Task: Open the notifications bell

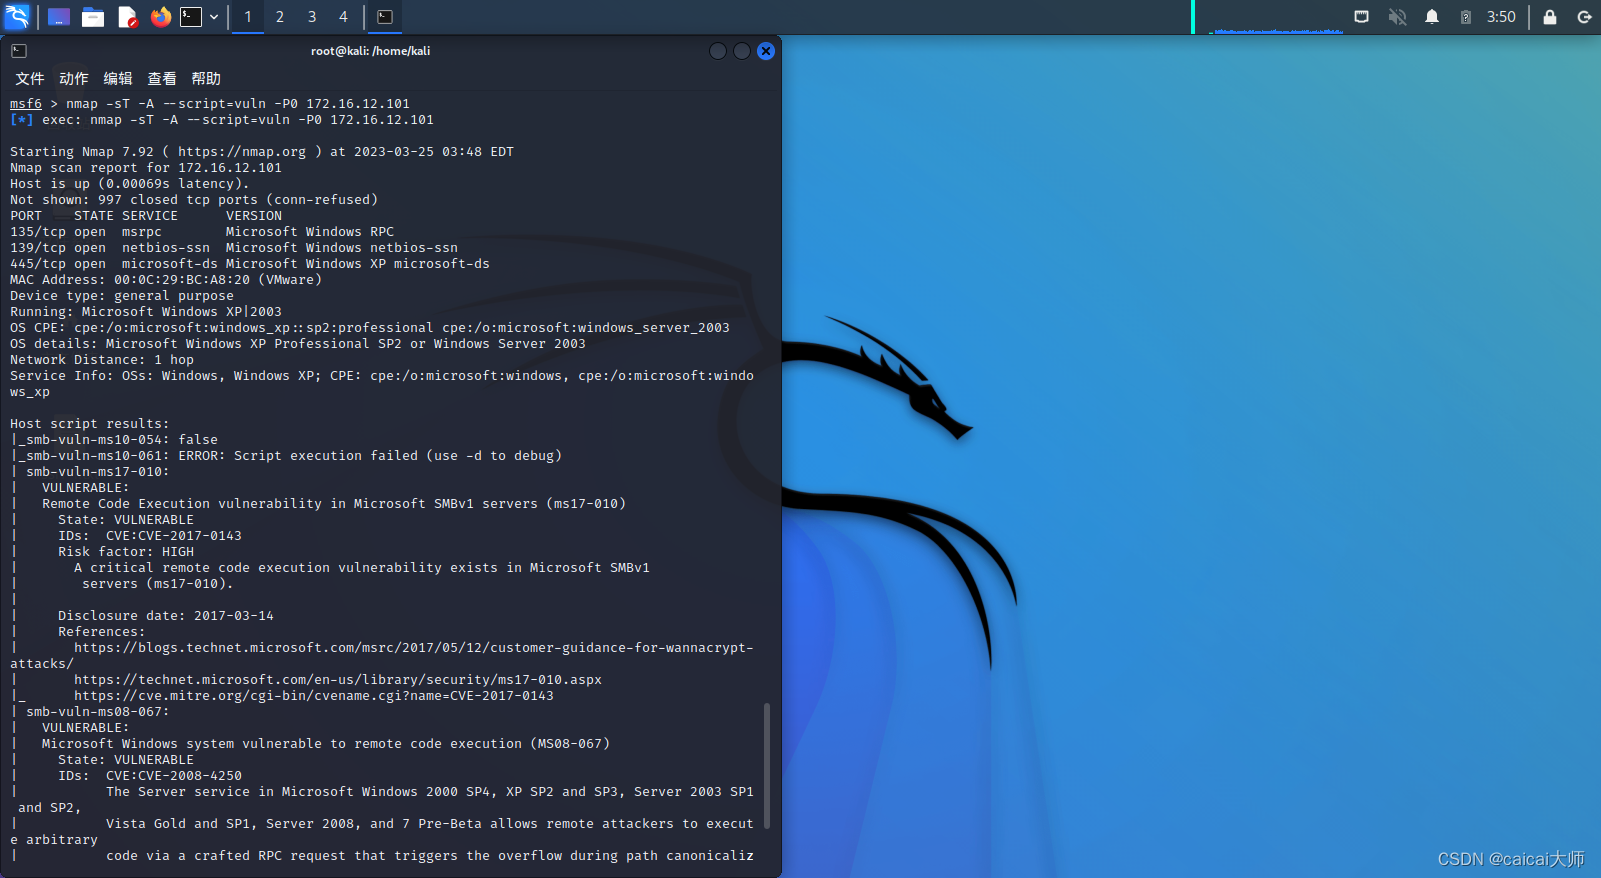Action: [x=1432, y=17]
